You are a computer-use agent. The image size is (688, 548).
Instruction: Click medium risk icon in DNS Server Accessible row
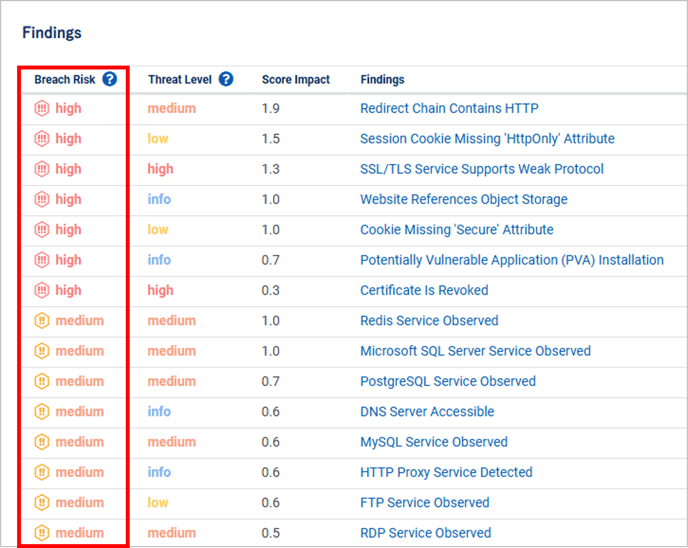tap(42, 411)
